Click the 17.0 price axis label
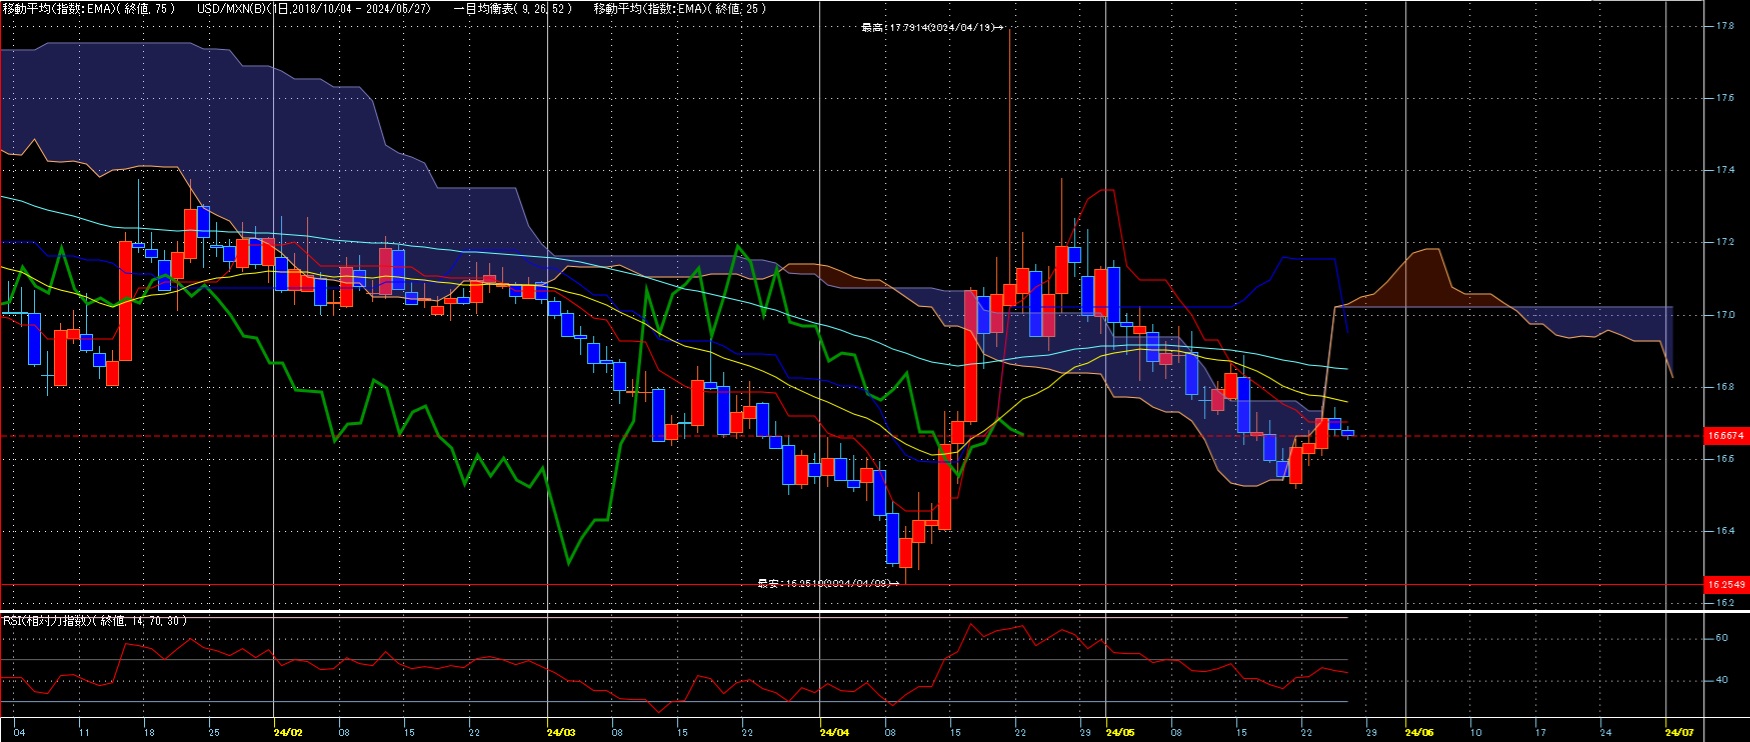1750x742 pixels. click(1725, 315)
